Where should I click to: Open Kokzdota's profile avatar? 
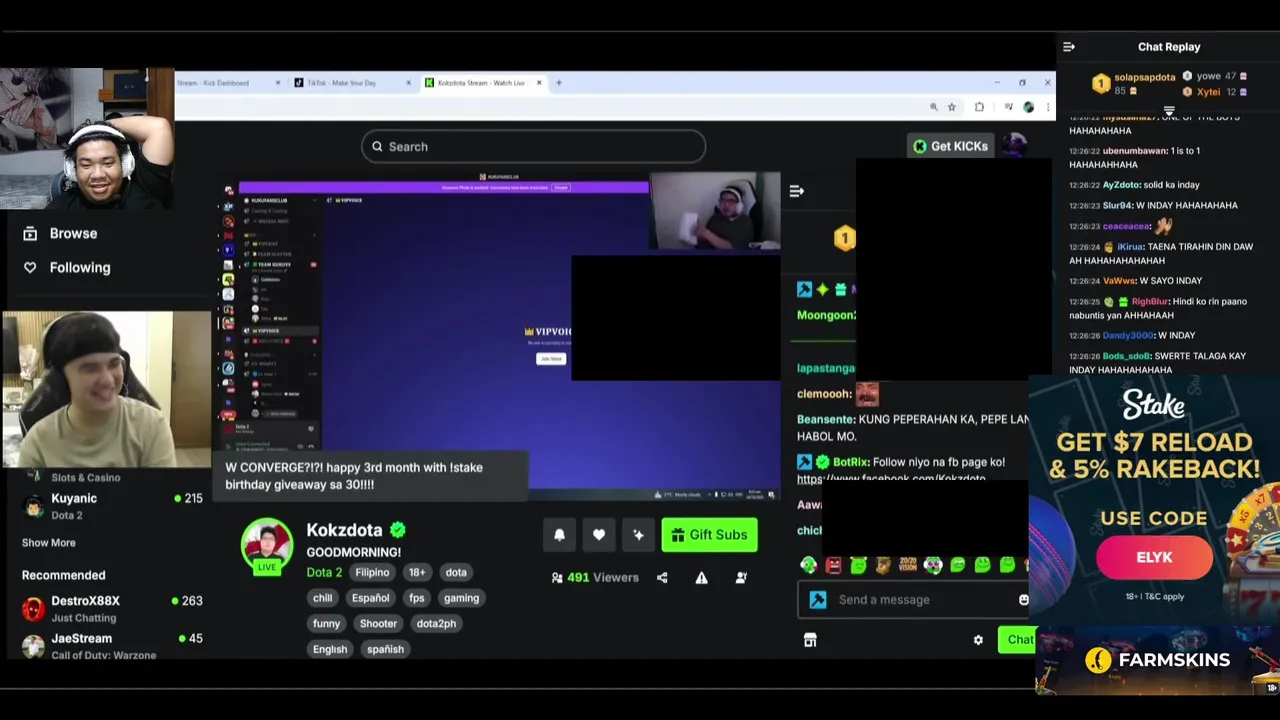click(266, 544)
